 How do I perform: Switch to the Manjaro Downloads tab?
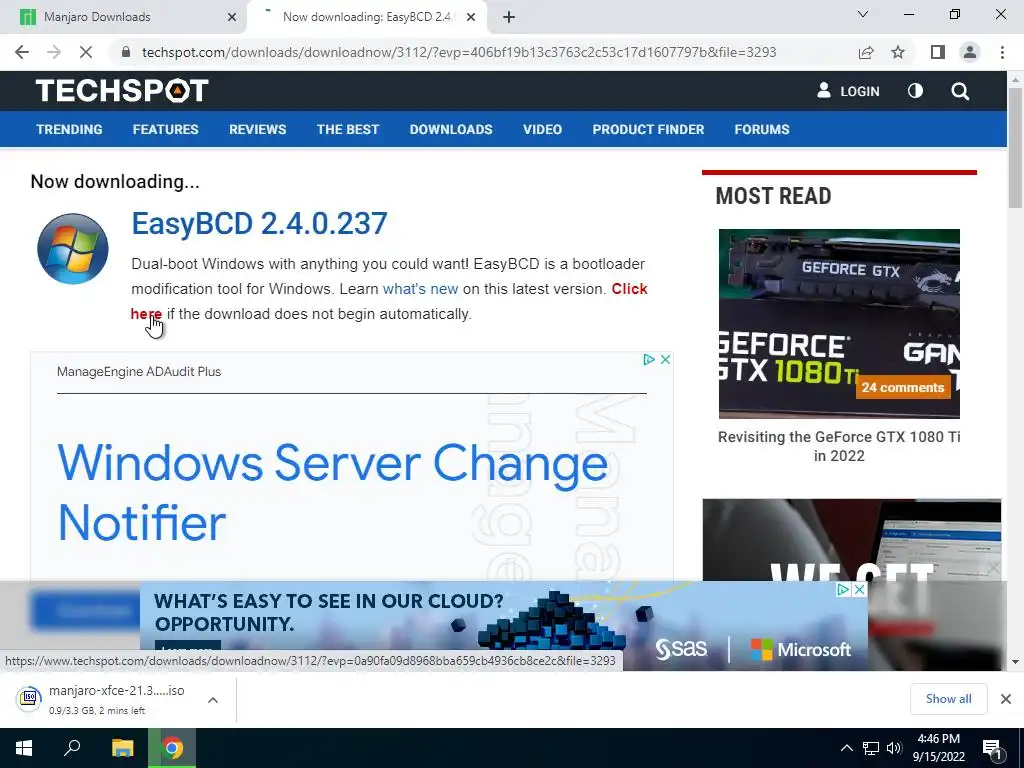coord(124,17)
